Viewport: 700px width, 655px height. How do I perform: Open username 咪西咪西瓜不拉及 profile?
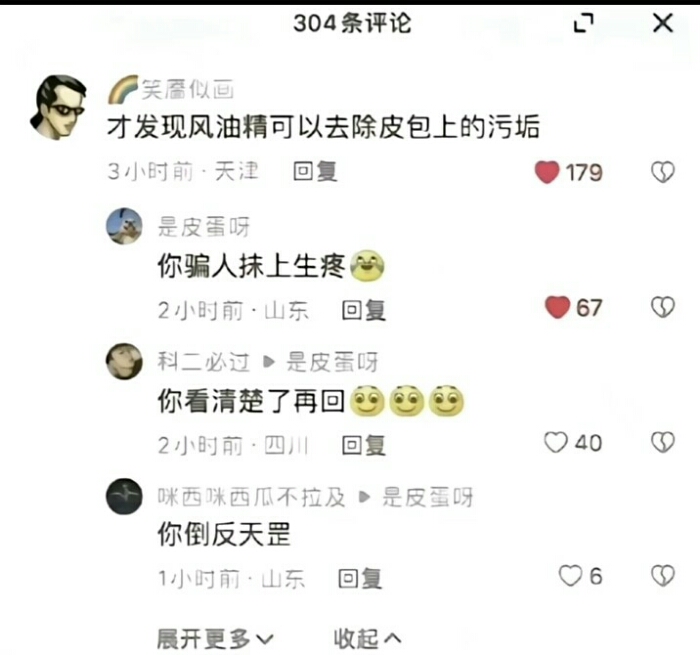[251, 497]
